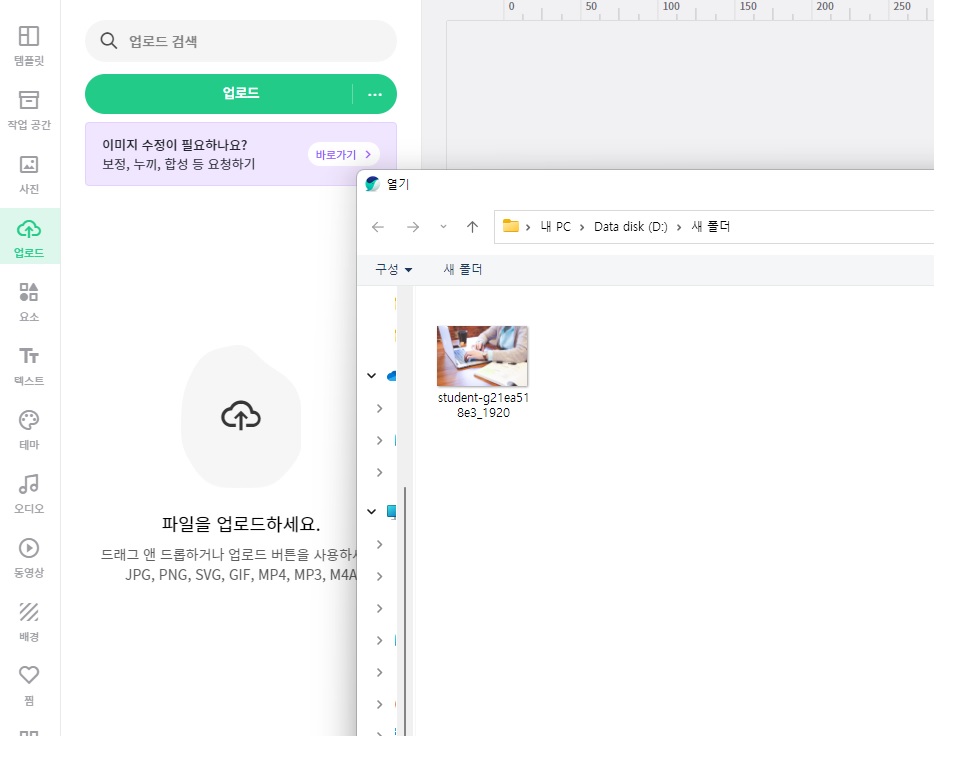This screenshot has height=759, width=960.
Task: Open the 동영상 (Video) panel
Action: [29, 556]
